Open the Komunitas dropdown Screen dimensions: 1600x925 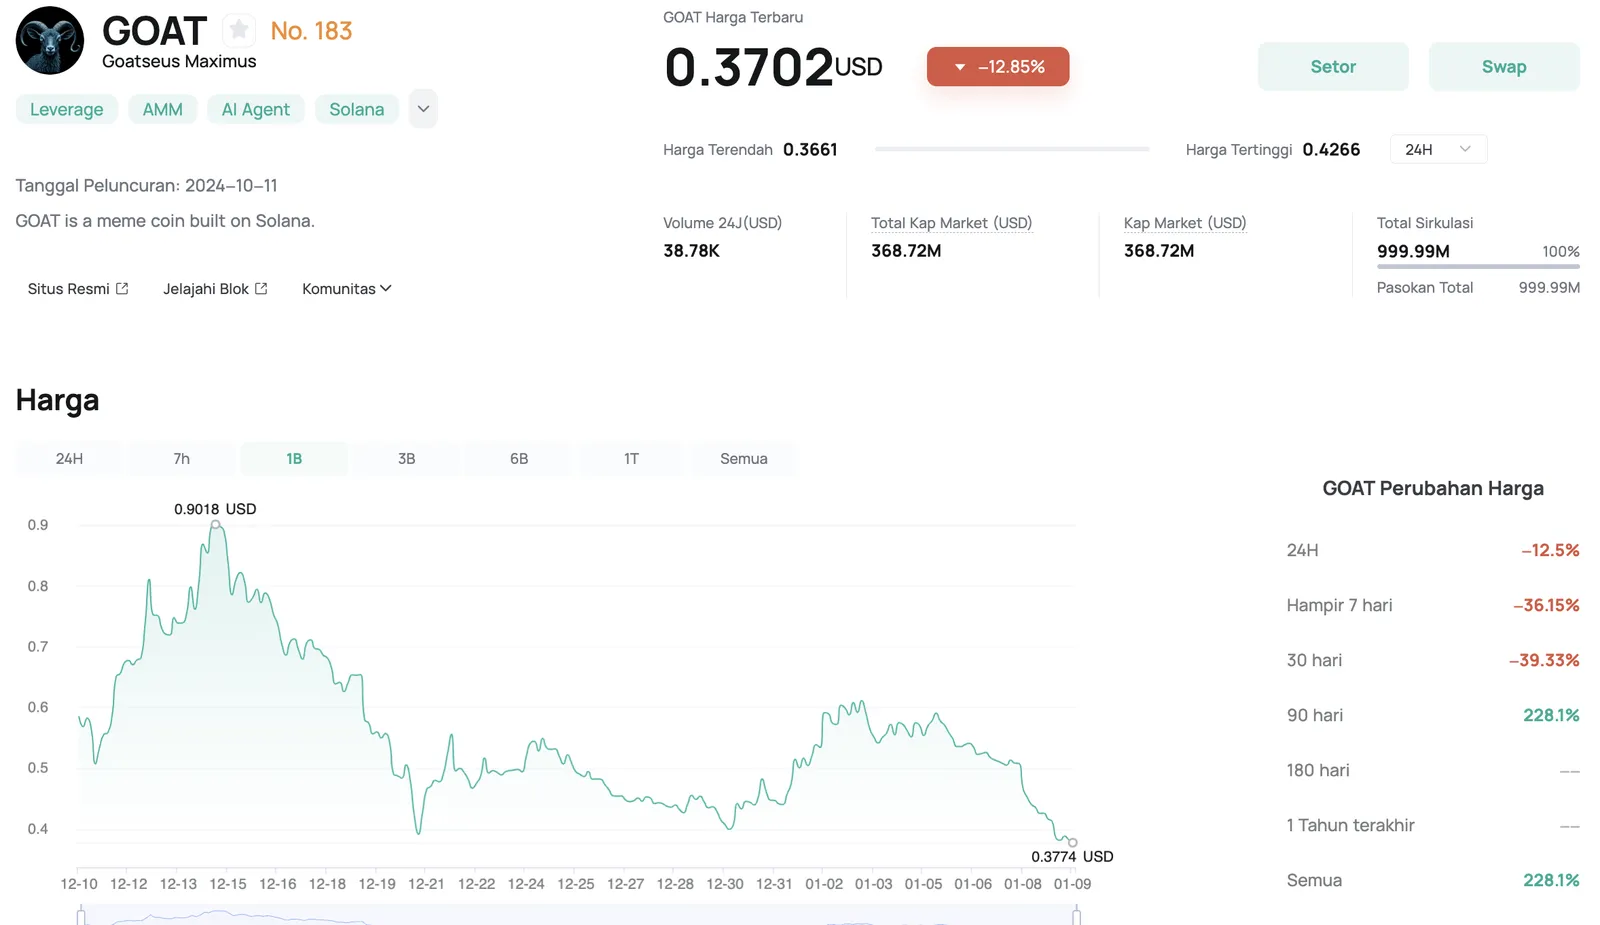[x=347, y=289]
